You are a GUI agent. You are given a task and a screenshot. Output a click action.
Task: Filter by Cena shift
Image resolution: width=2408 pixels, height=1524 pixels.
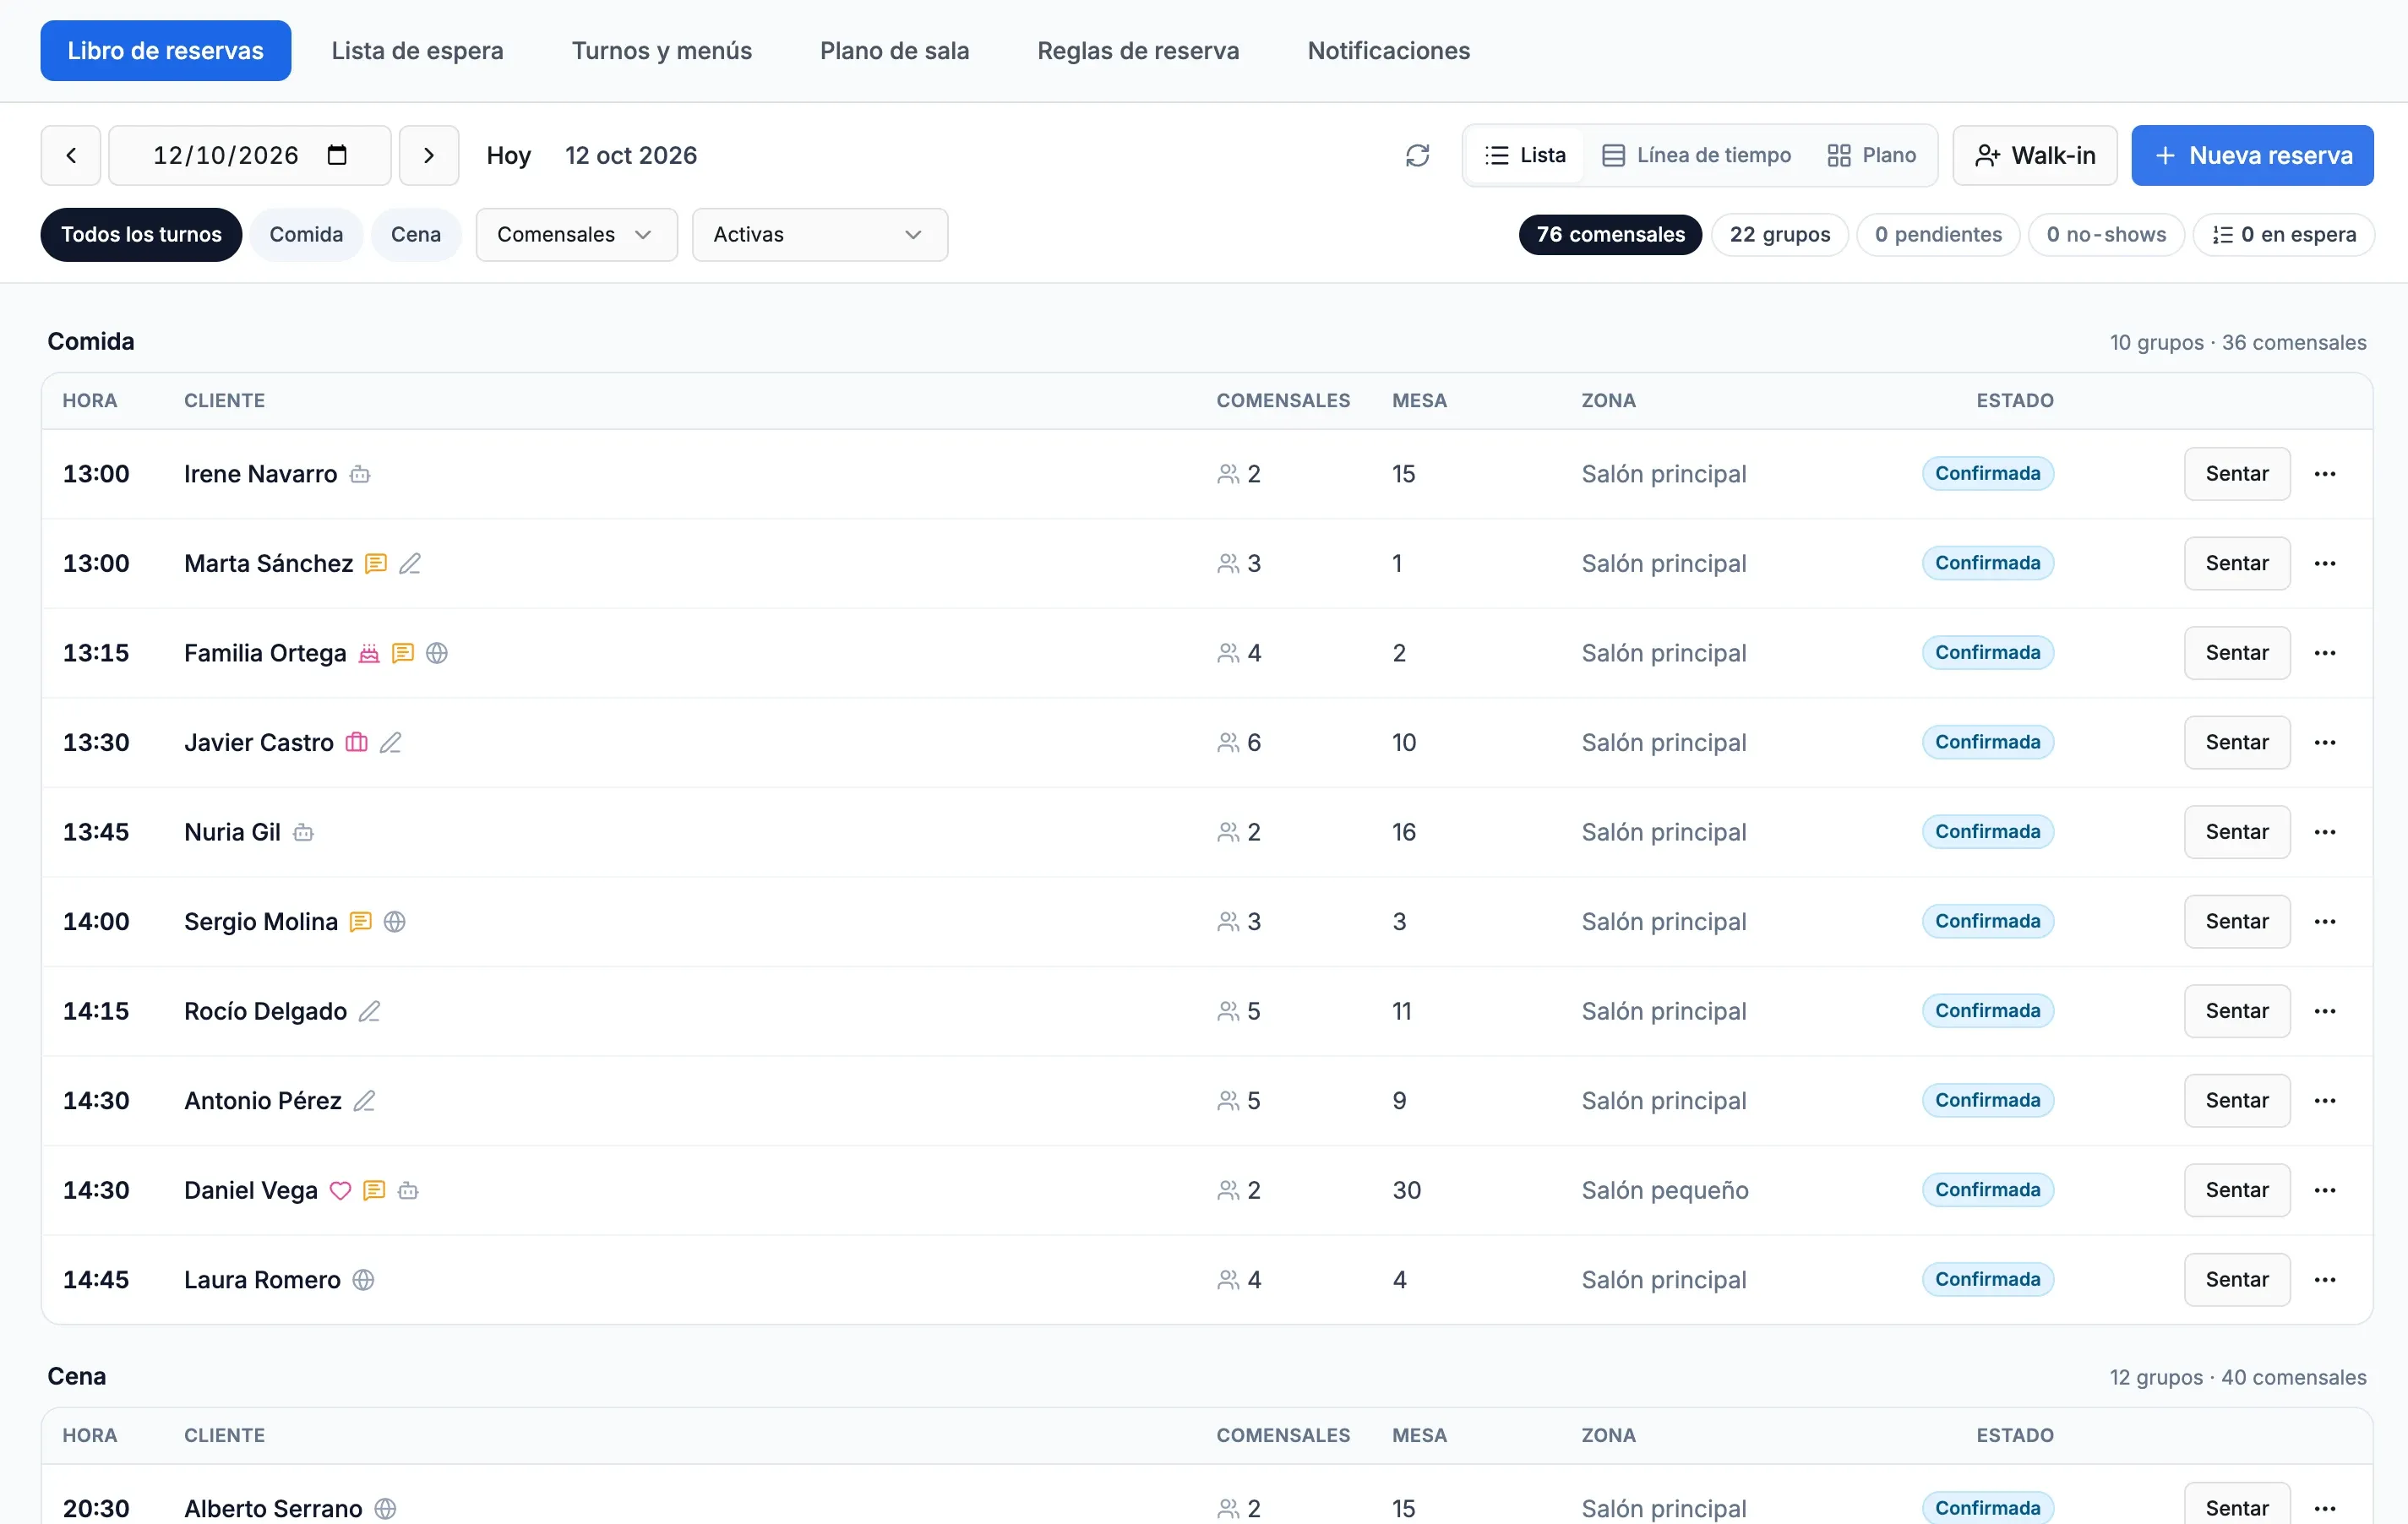(x=416, y=234)
